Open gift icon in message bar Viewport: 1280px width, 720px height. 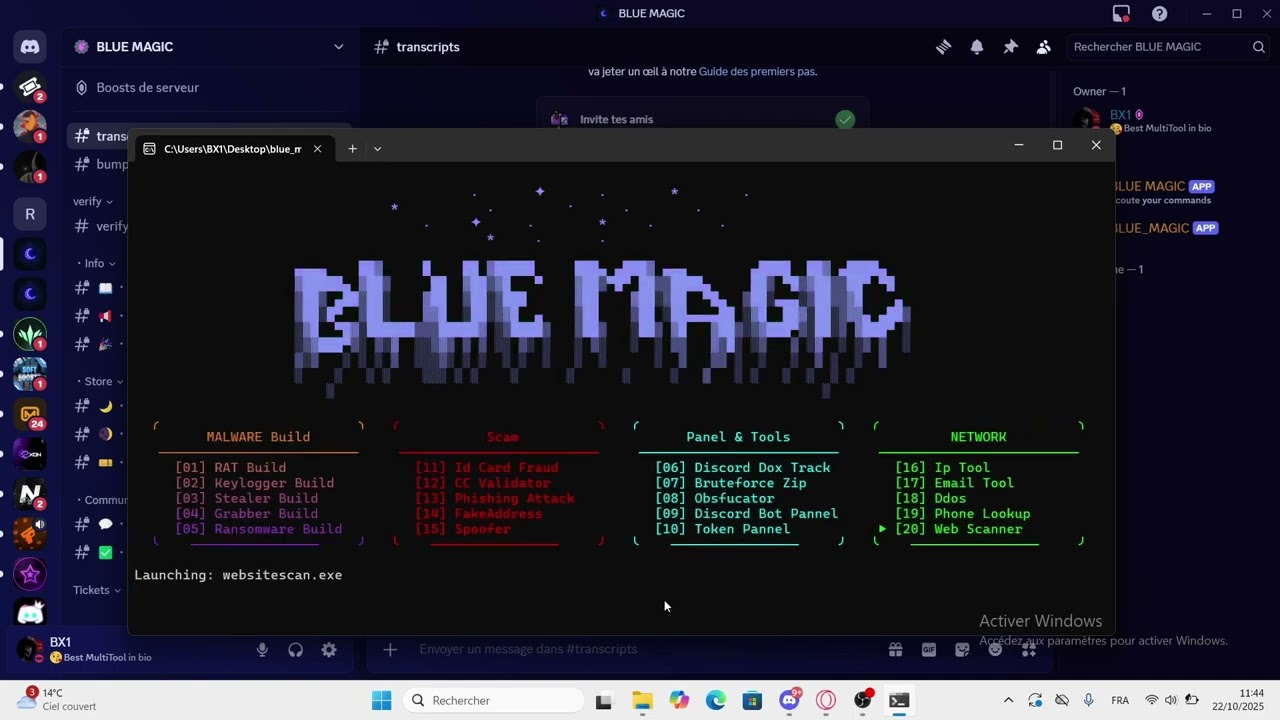(x=895, y=650)
